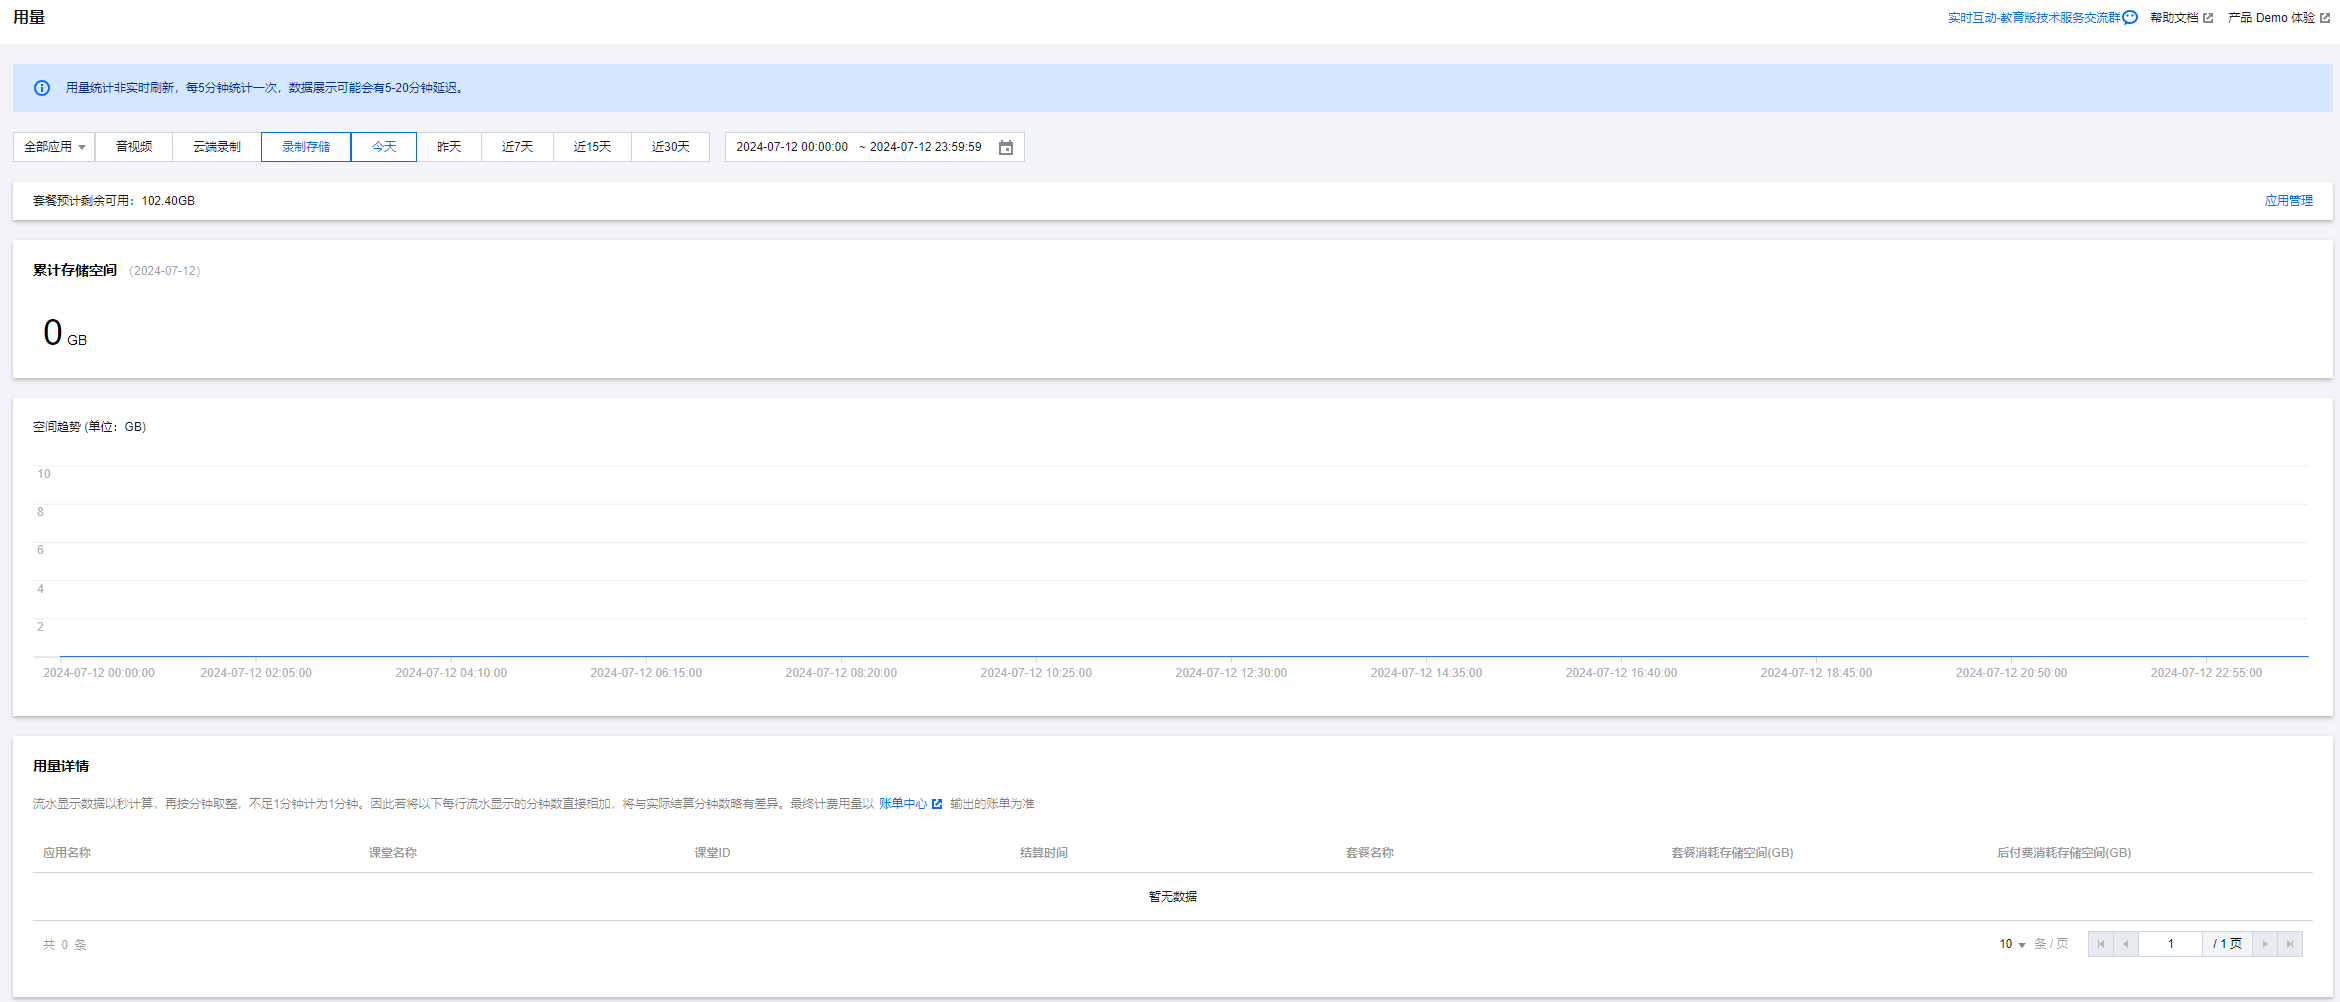
Task: Open the 10 条/页 page size dropdown
Action: pos(2013,944)
